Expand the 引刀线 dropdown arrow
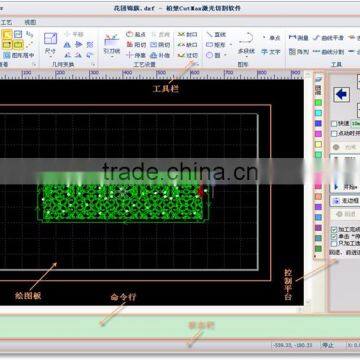 tap(111, 57)
